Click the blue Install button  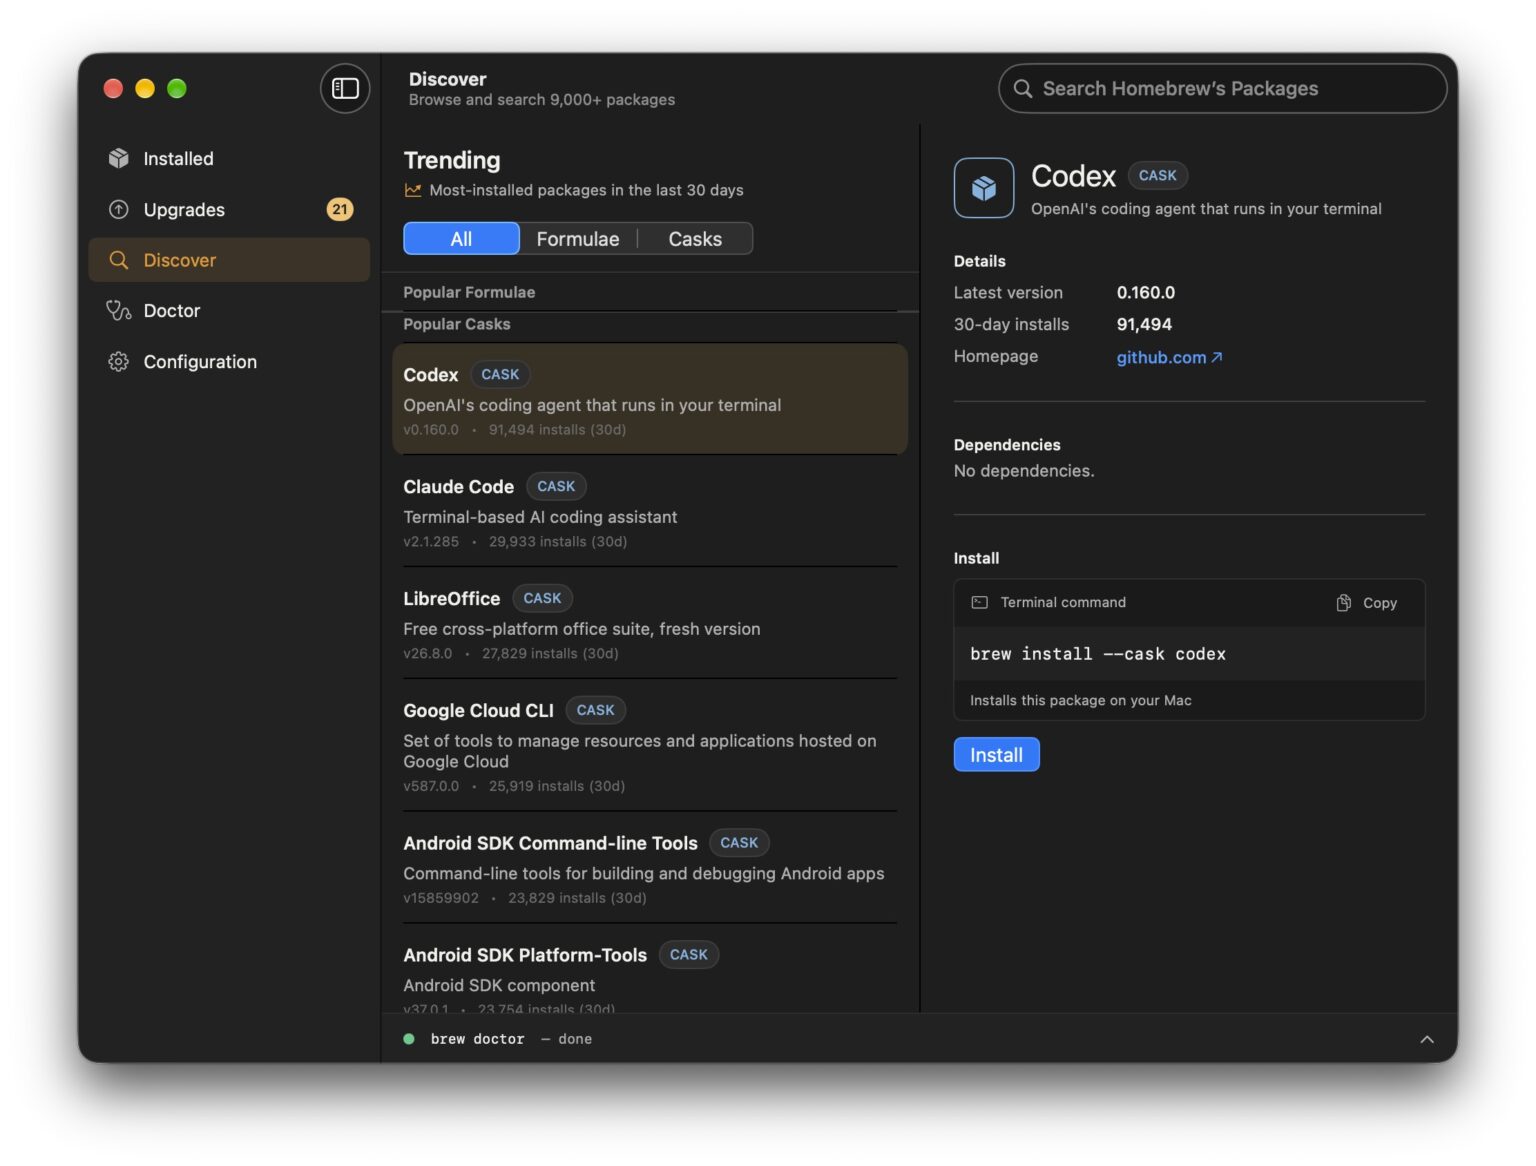point(996,755)
